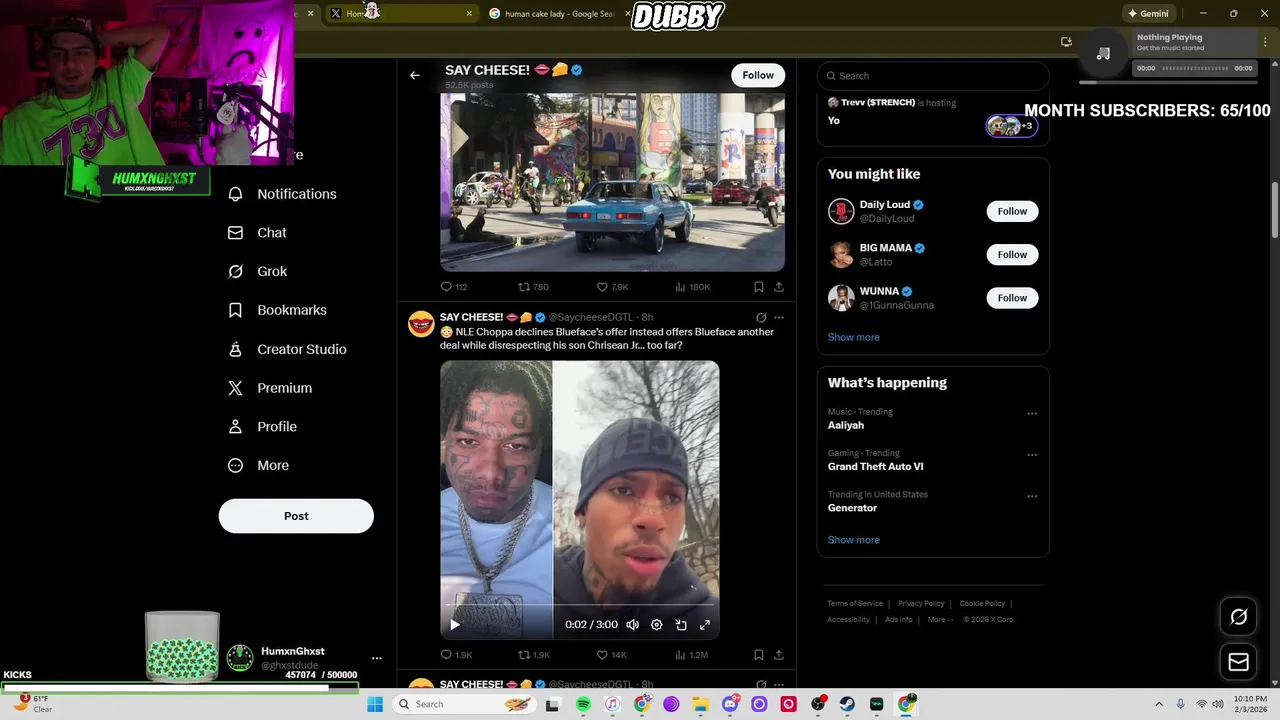
Task: Expand the More menu in the sidebar
Action: (x=258, y=465)
